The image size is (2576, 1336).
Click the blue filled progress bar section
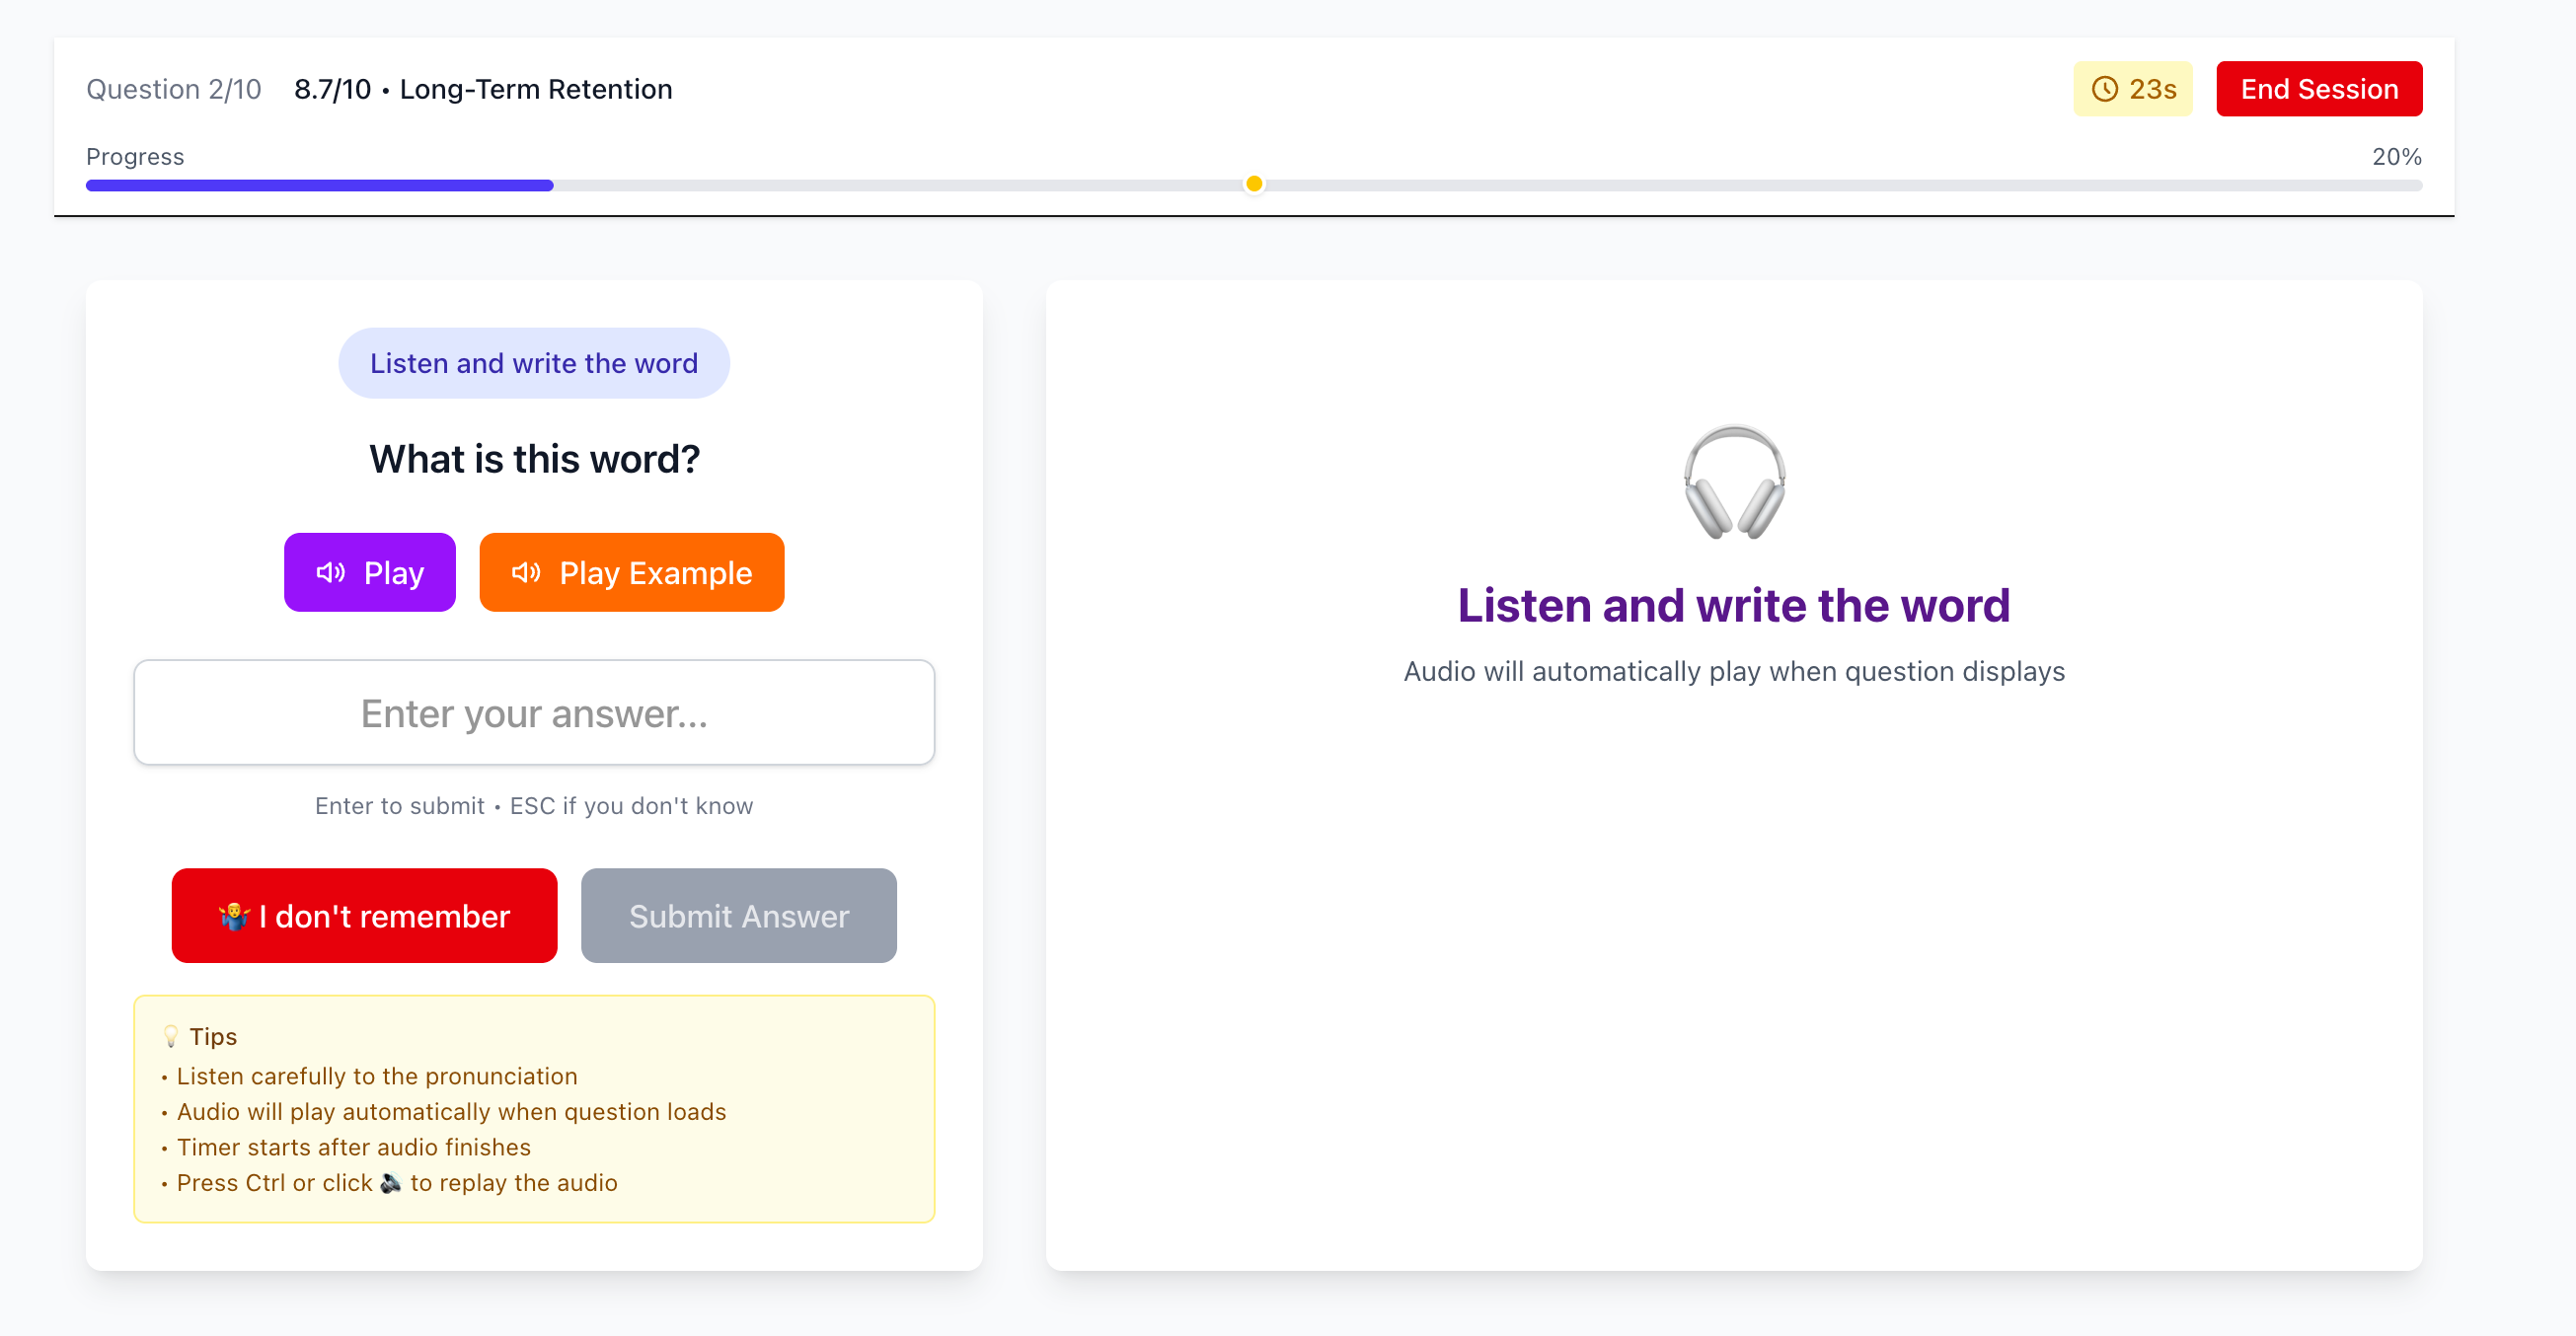click(x=320, y=185)
